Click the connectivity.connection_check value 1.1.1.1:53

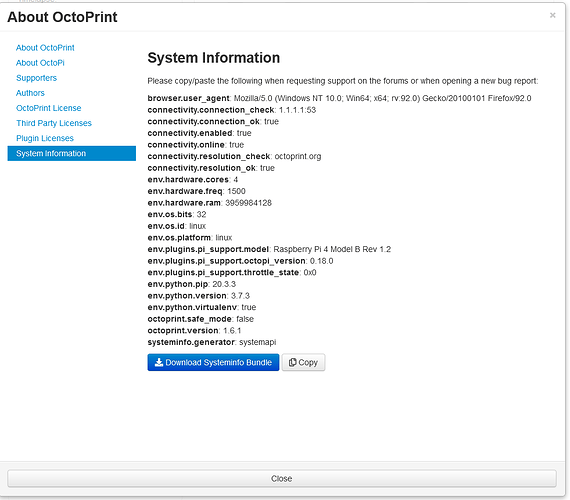(x=297, y=110)
